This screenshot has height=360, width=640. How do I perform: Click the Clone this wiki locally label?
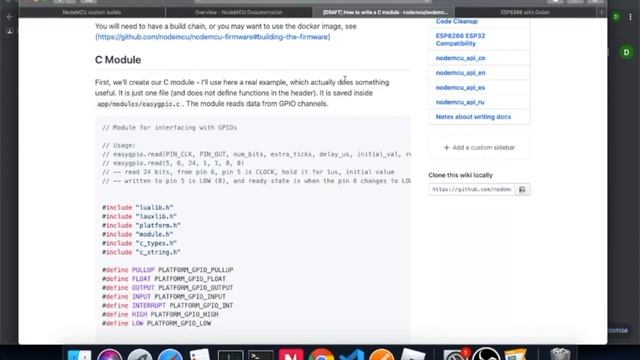[460, 175]
